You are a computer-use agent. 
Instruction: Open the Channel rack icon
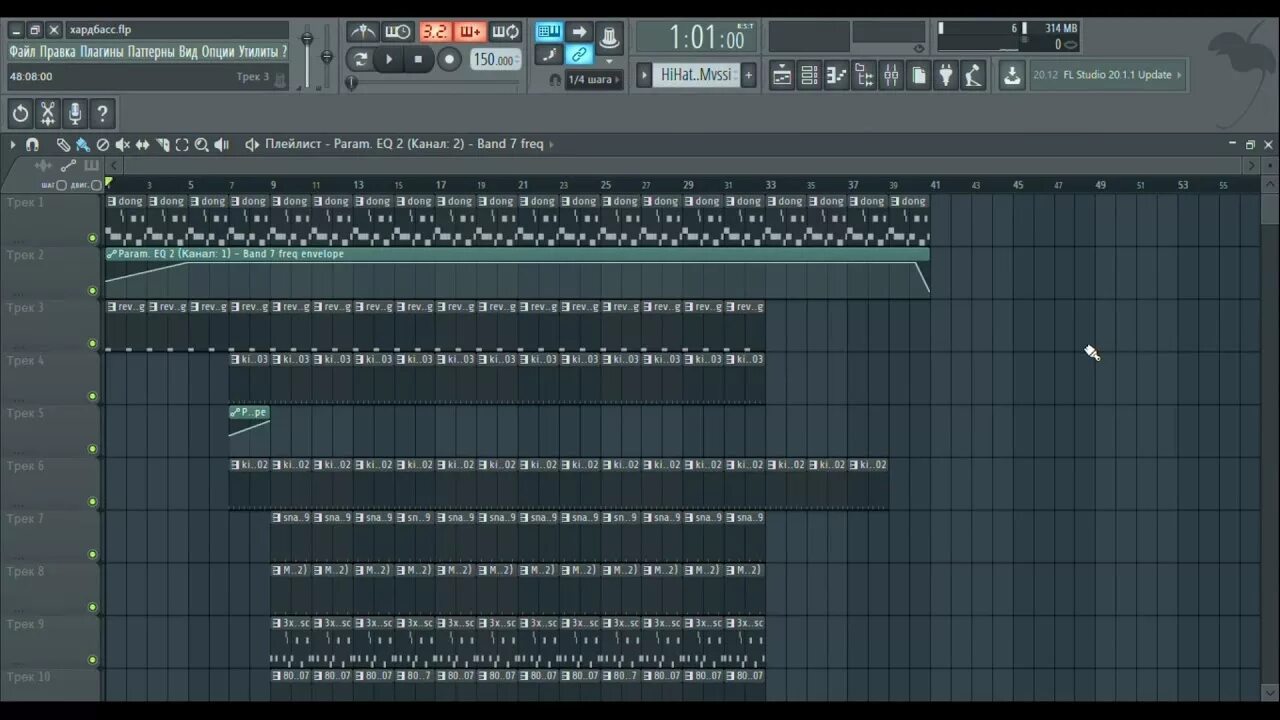point(810,75)
